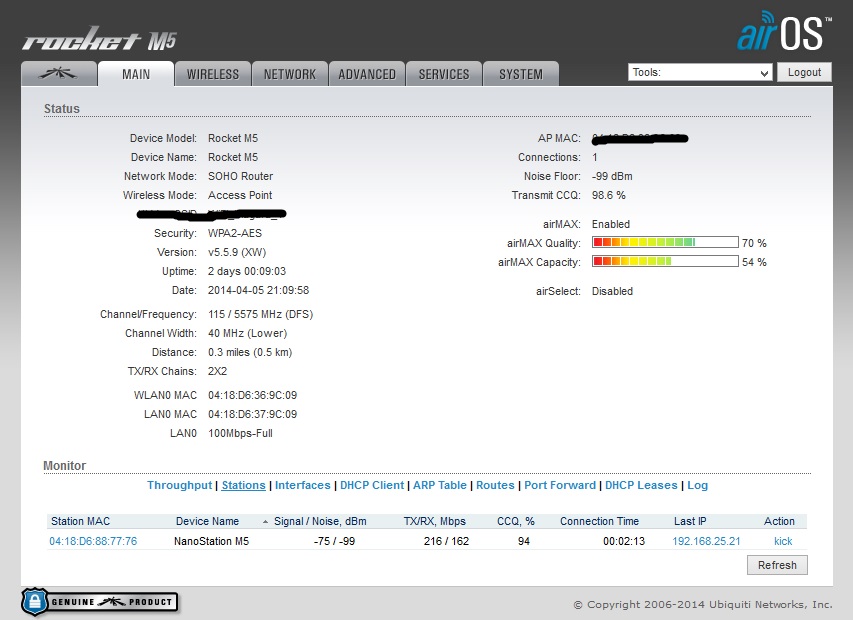This screenshot has width=853, height=620.
Task: Sort stations by Device Name column
Action: pos(207,521)
